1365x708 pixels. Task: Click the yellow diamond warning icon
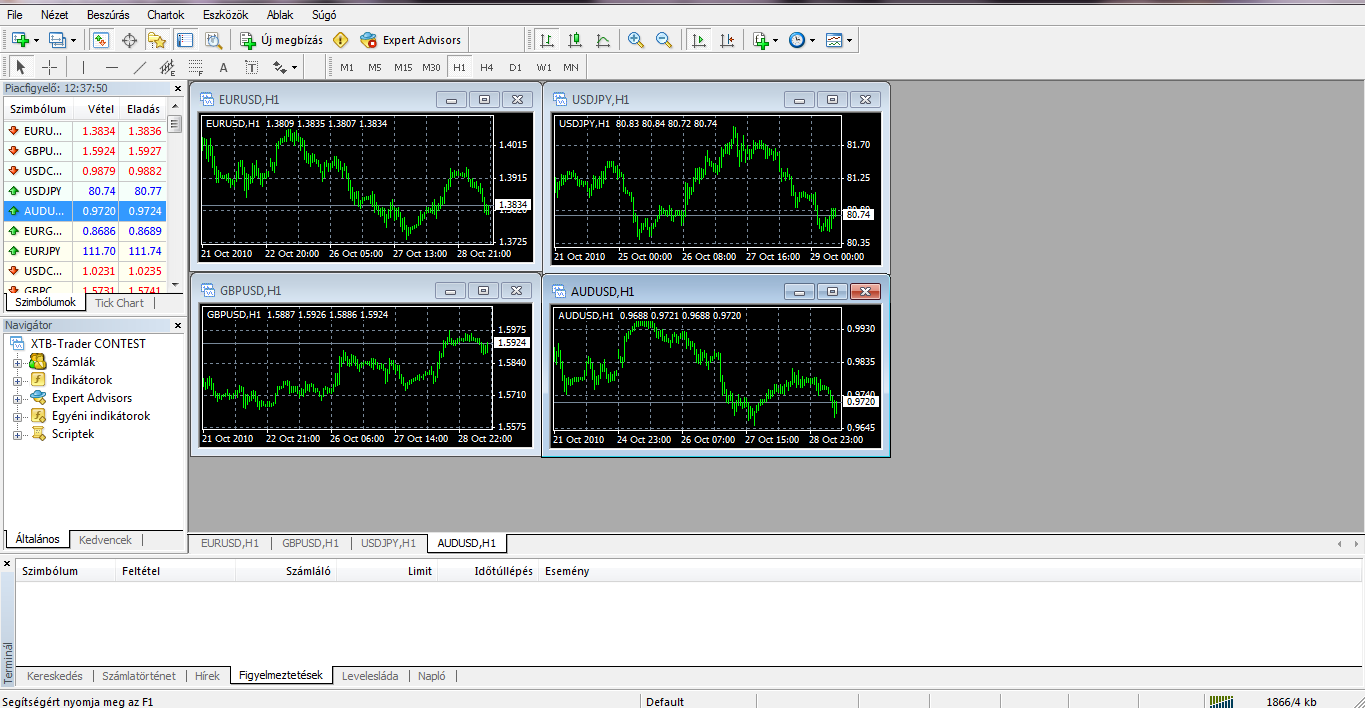point(341,40)
